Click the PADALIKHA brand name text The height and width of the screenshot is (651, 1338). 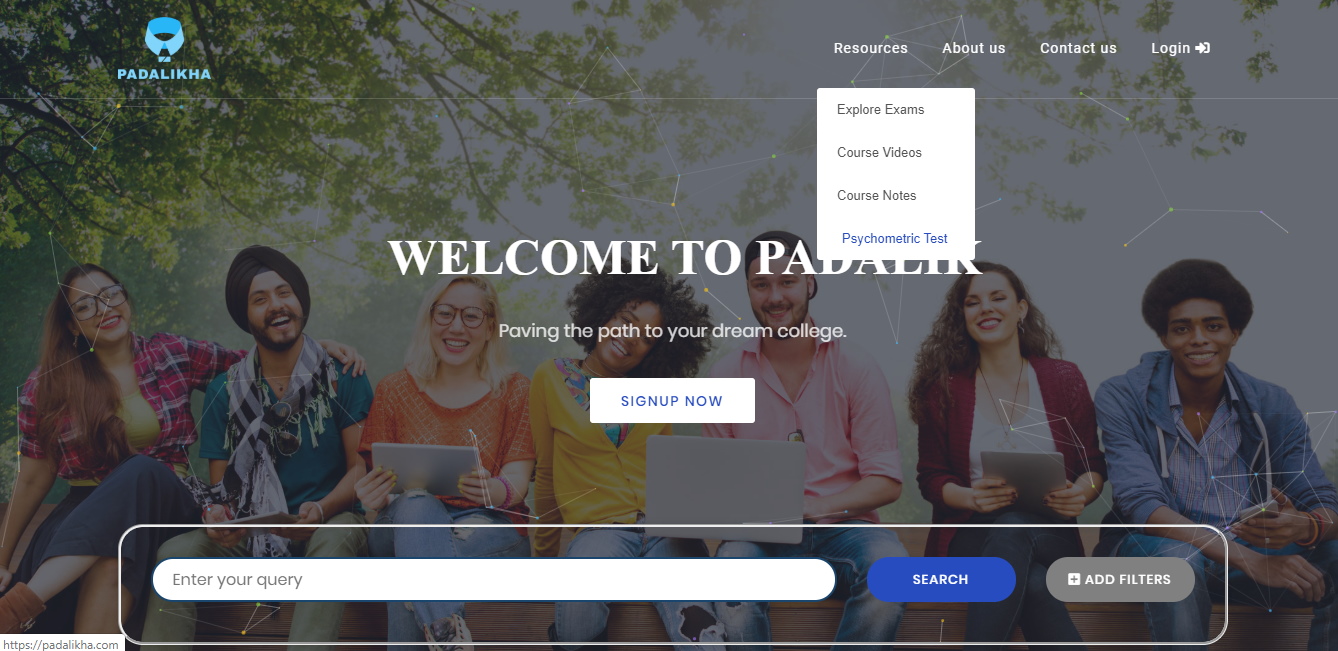164,74
